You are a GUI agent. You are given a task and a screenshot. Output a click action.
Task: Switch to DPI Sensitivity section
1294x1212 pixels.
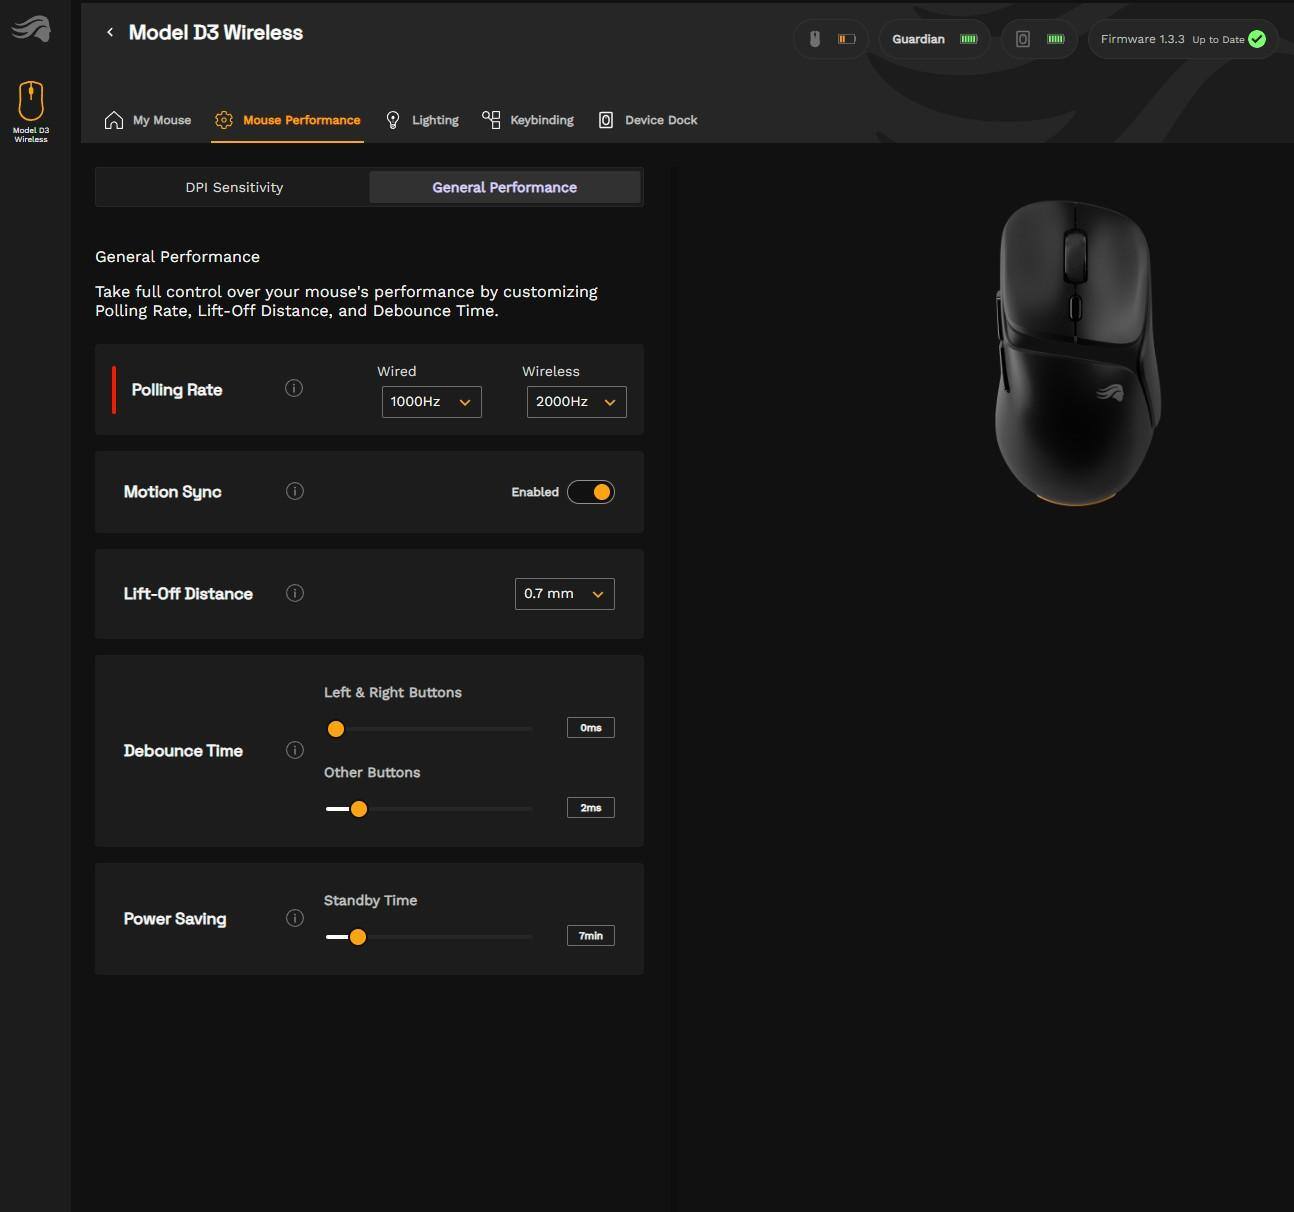coord(234,187)
